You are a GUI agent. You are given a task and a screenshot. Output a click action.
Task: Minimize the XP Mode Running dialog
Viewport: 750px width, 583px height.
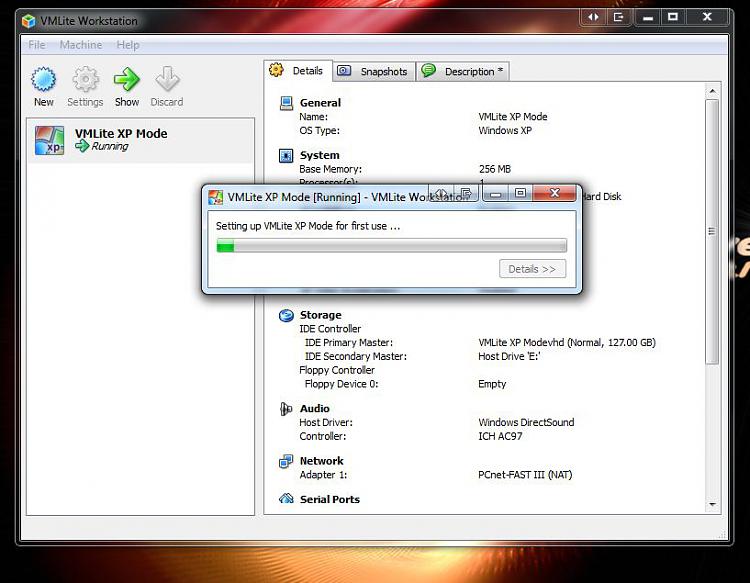pos(496,194)
